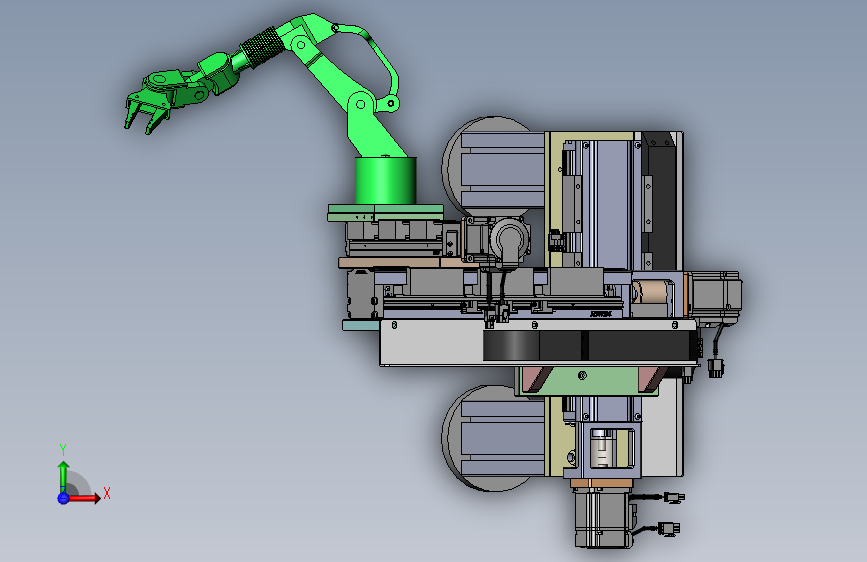Select the green robot gripper claw
The image size is (867, 562).
coord(146,112)
